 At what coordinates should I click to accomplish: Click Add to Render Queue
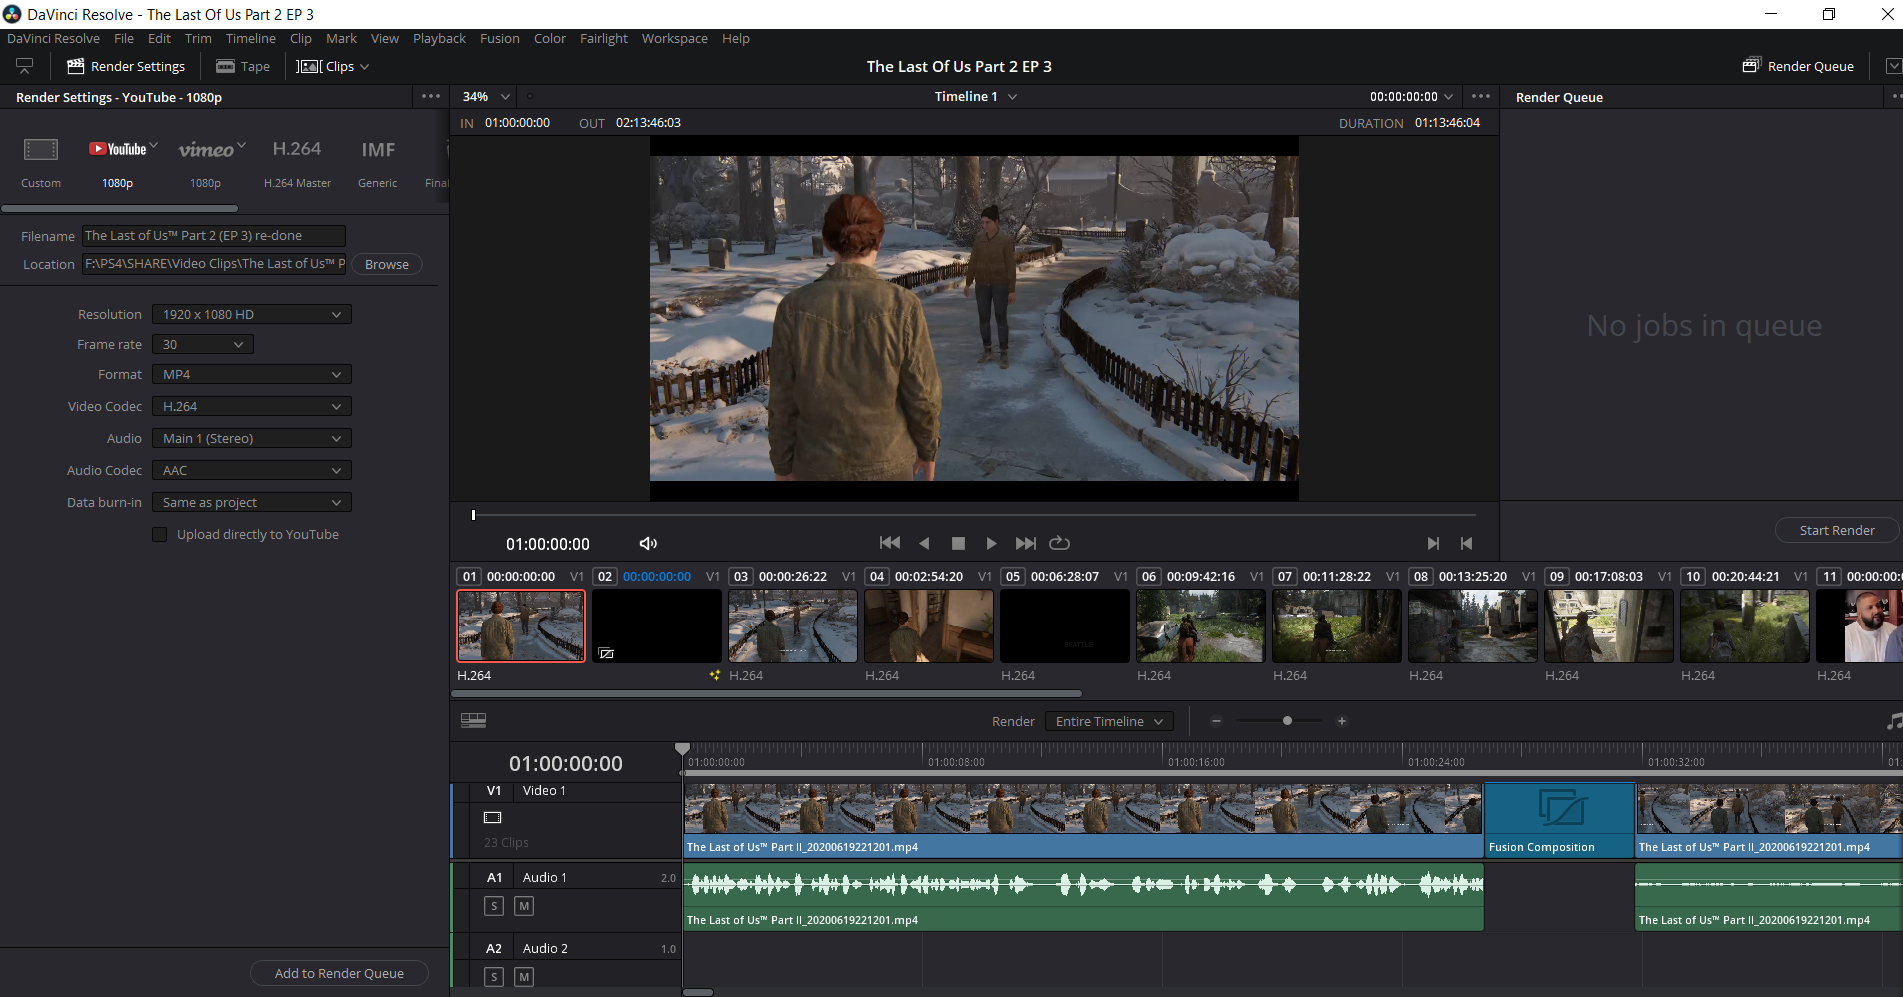[x=339, y=973]
